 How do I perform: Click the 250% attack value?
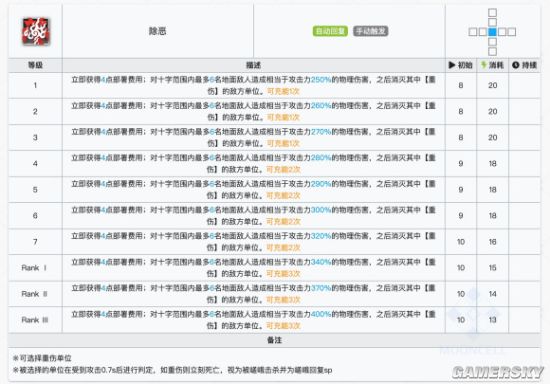pos(321,80)
